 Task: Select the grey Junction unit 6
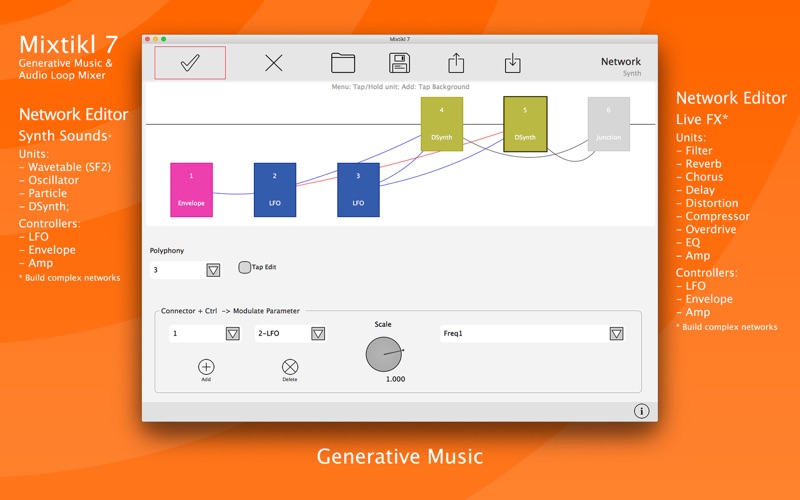(x=609, y=124)
